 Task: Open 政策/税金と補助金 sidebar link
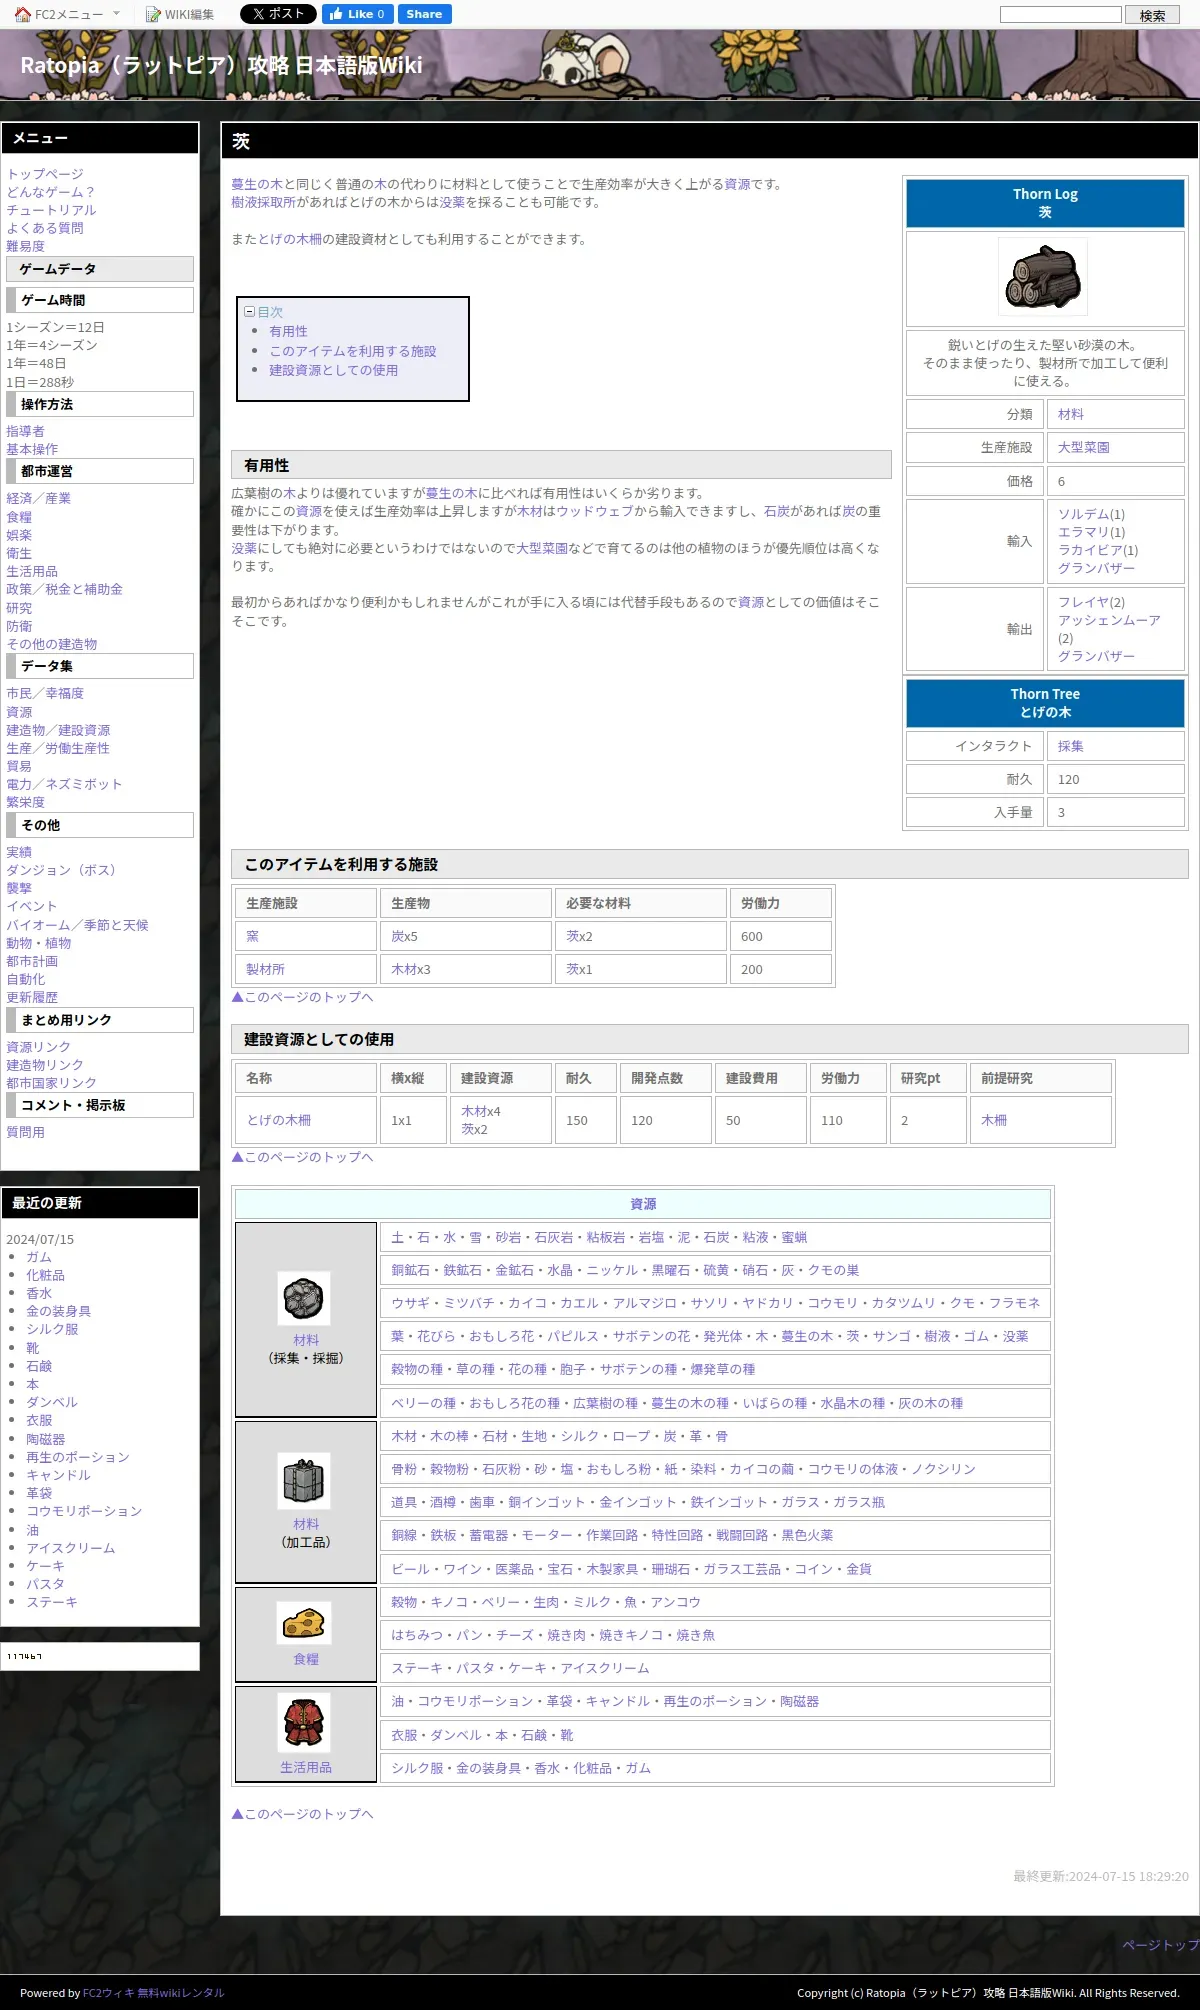(x=64, y=589)
